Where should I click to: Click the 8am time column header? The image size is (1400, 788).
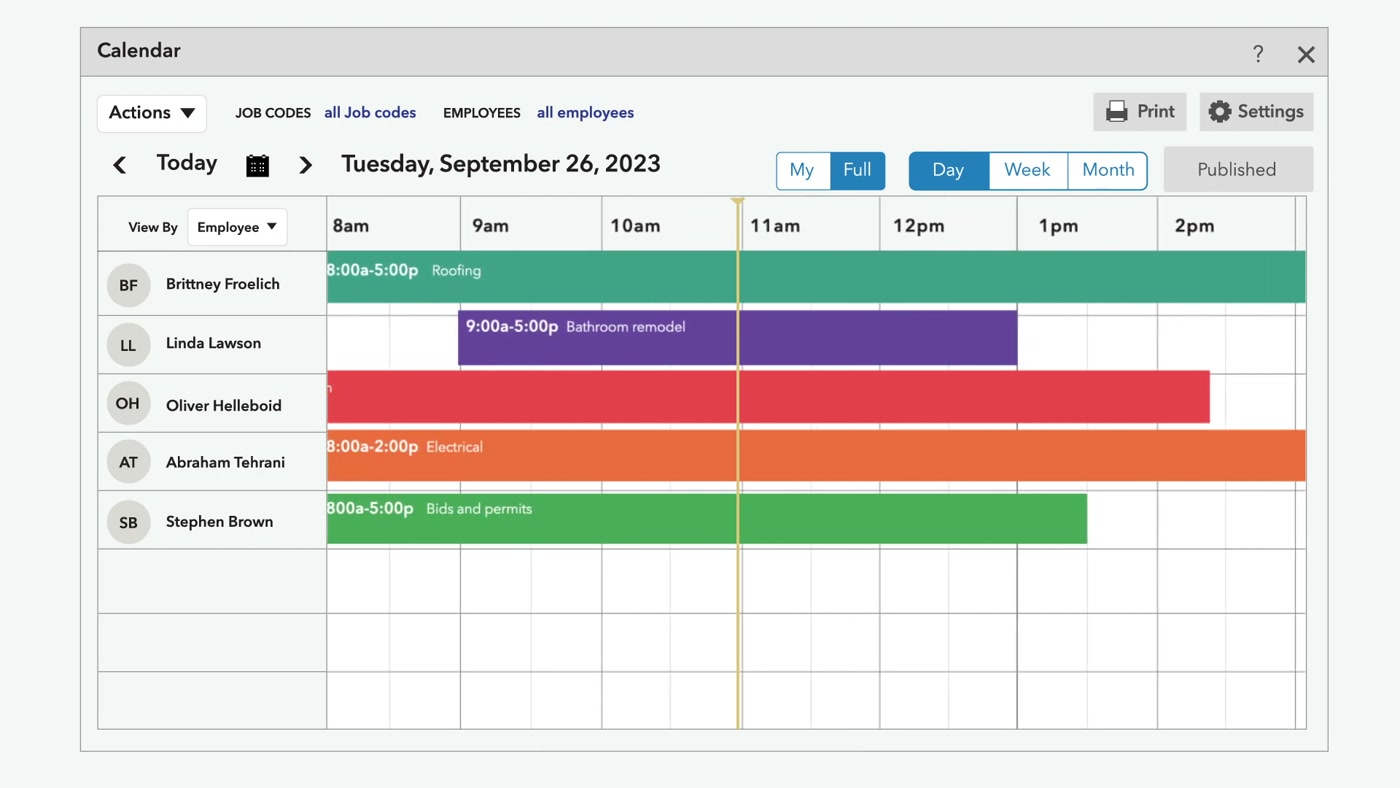pos(351,226)
